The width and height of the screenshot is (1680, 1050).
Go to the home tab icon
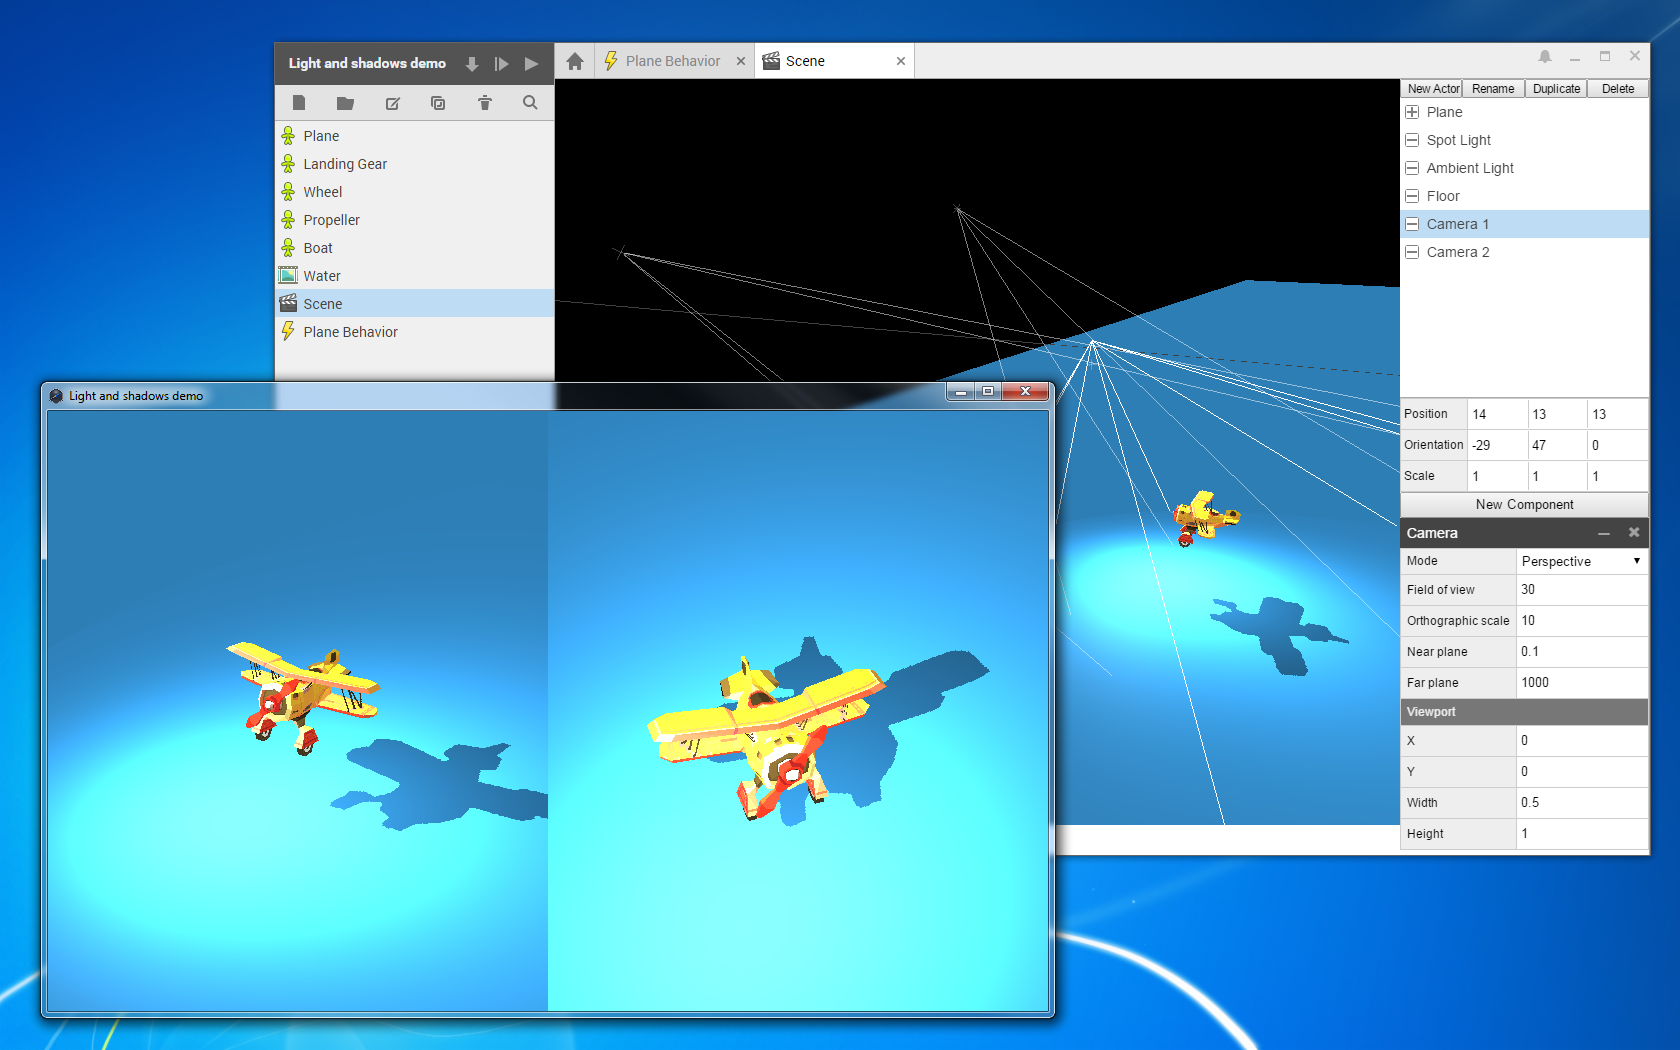[575, 62]
